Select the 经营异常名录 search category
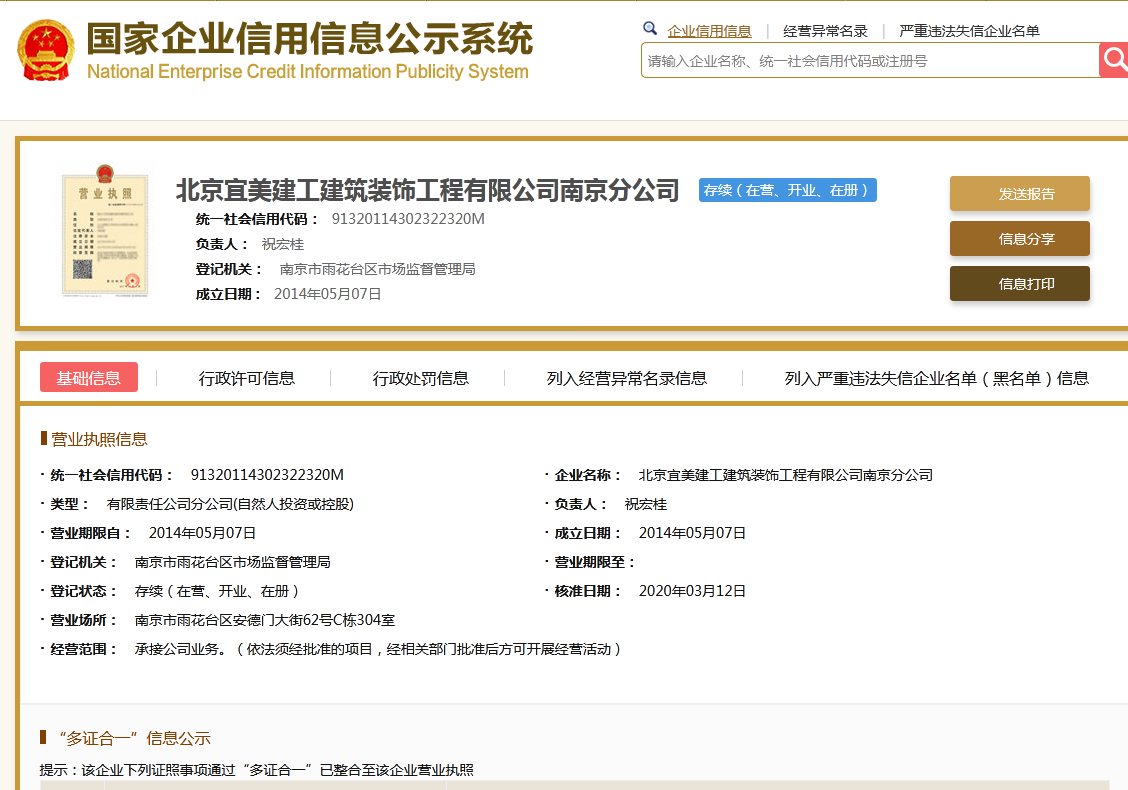 click(x=825, y=31)
